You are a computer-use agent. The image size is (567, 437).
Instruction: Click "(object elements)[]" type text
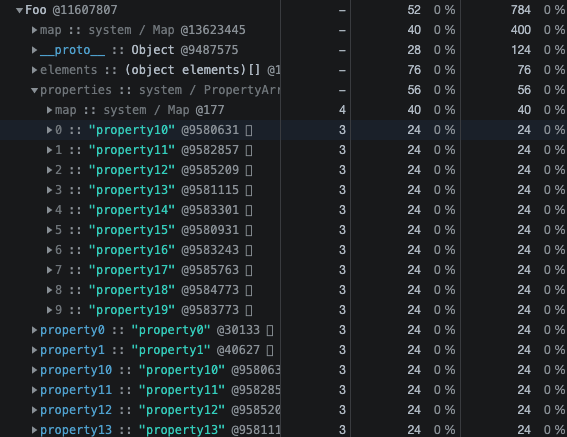pos(192,70)
